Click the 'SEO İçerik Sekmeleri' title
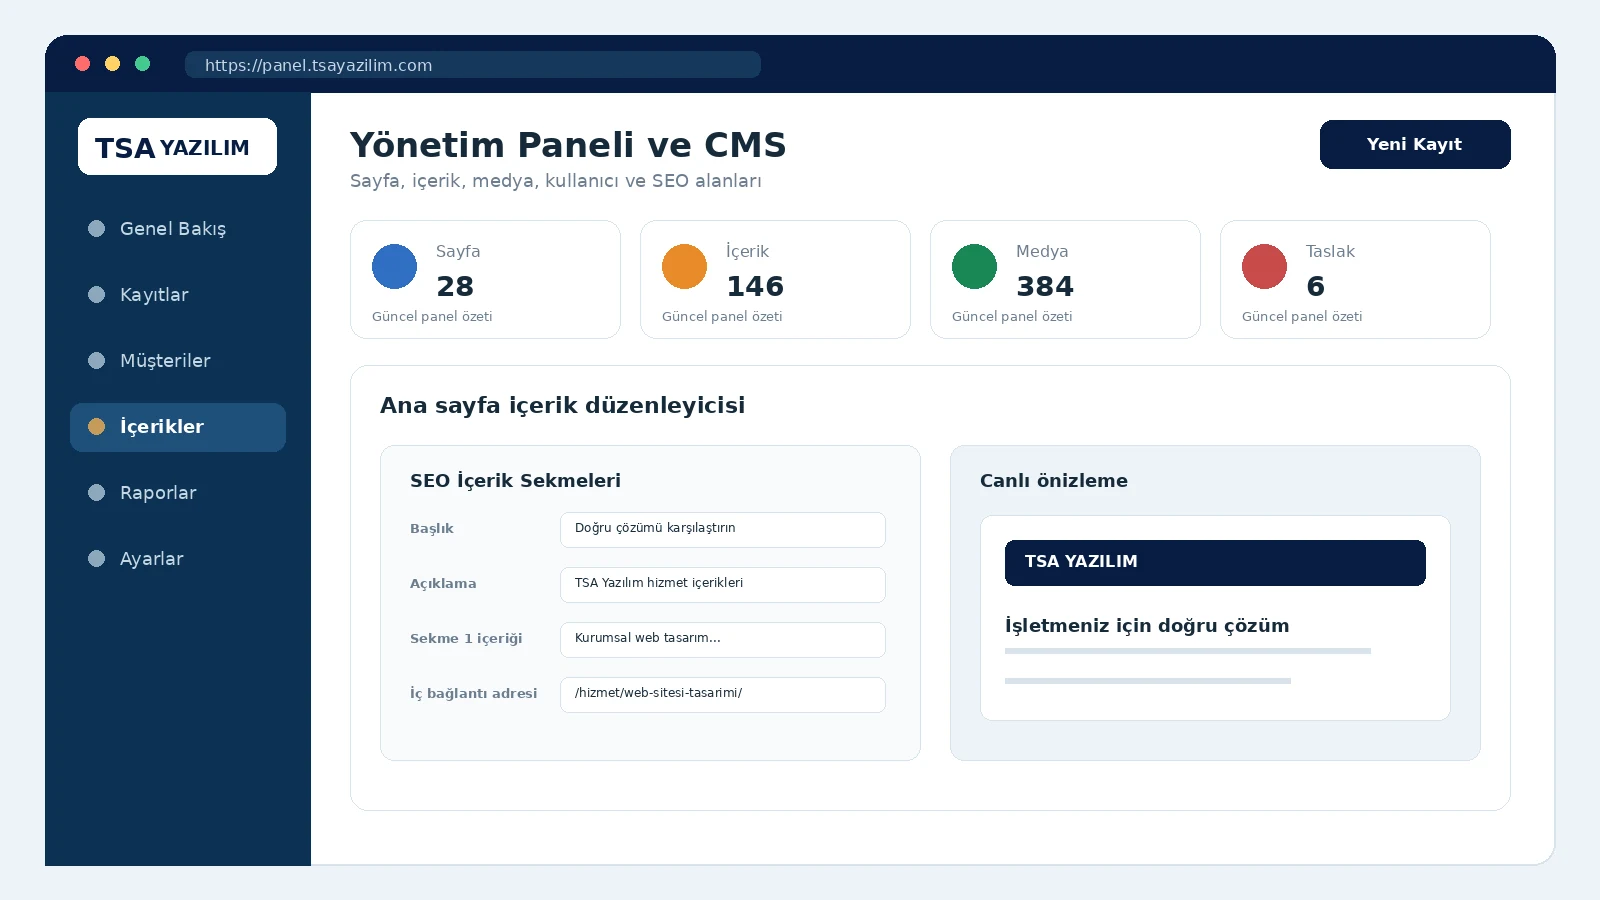 coord(515,481)
